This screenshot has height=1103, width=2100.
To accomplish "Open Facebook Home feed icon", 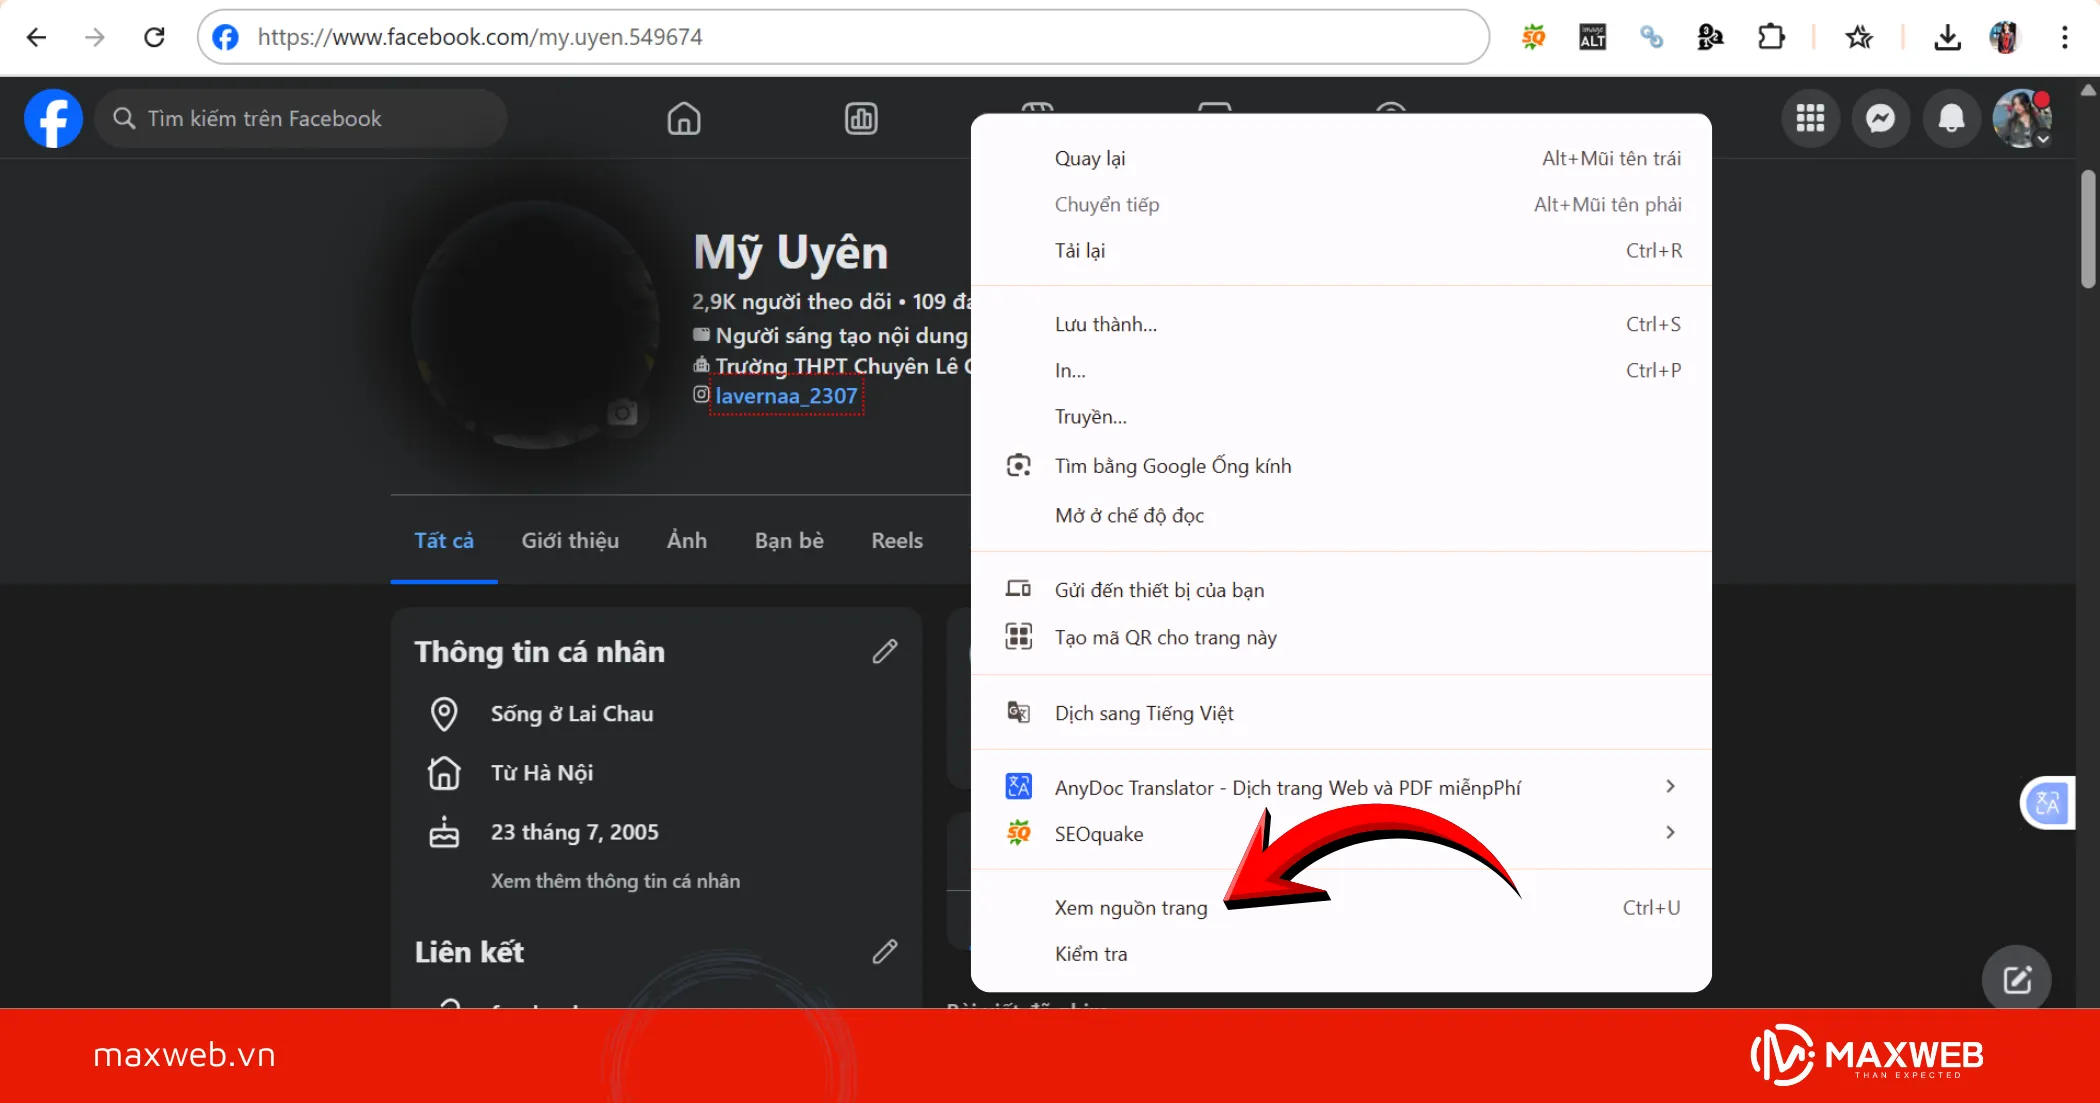I will click(684, 119).
